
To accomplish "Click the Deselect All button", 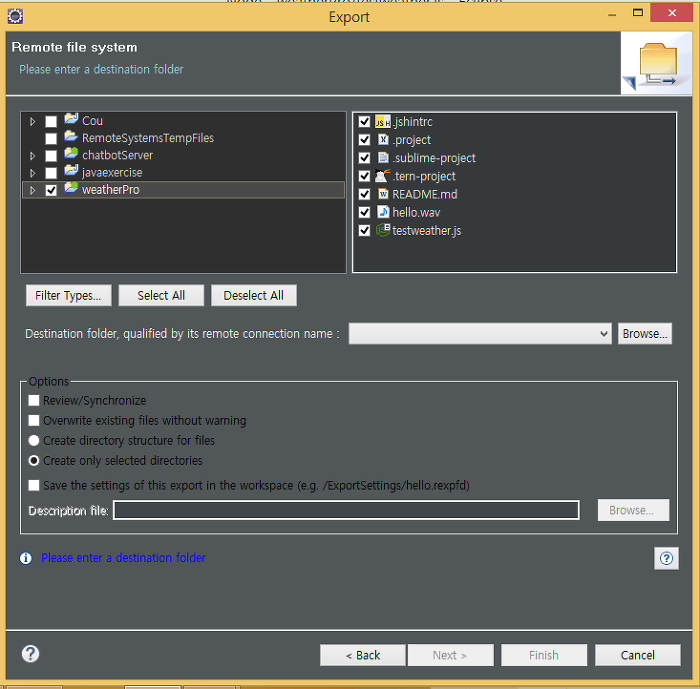I will pos(254,295).
